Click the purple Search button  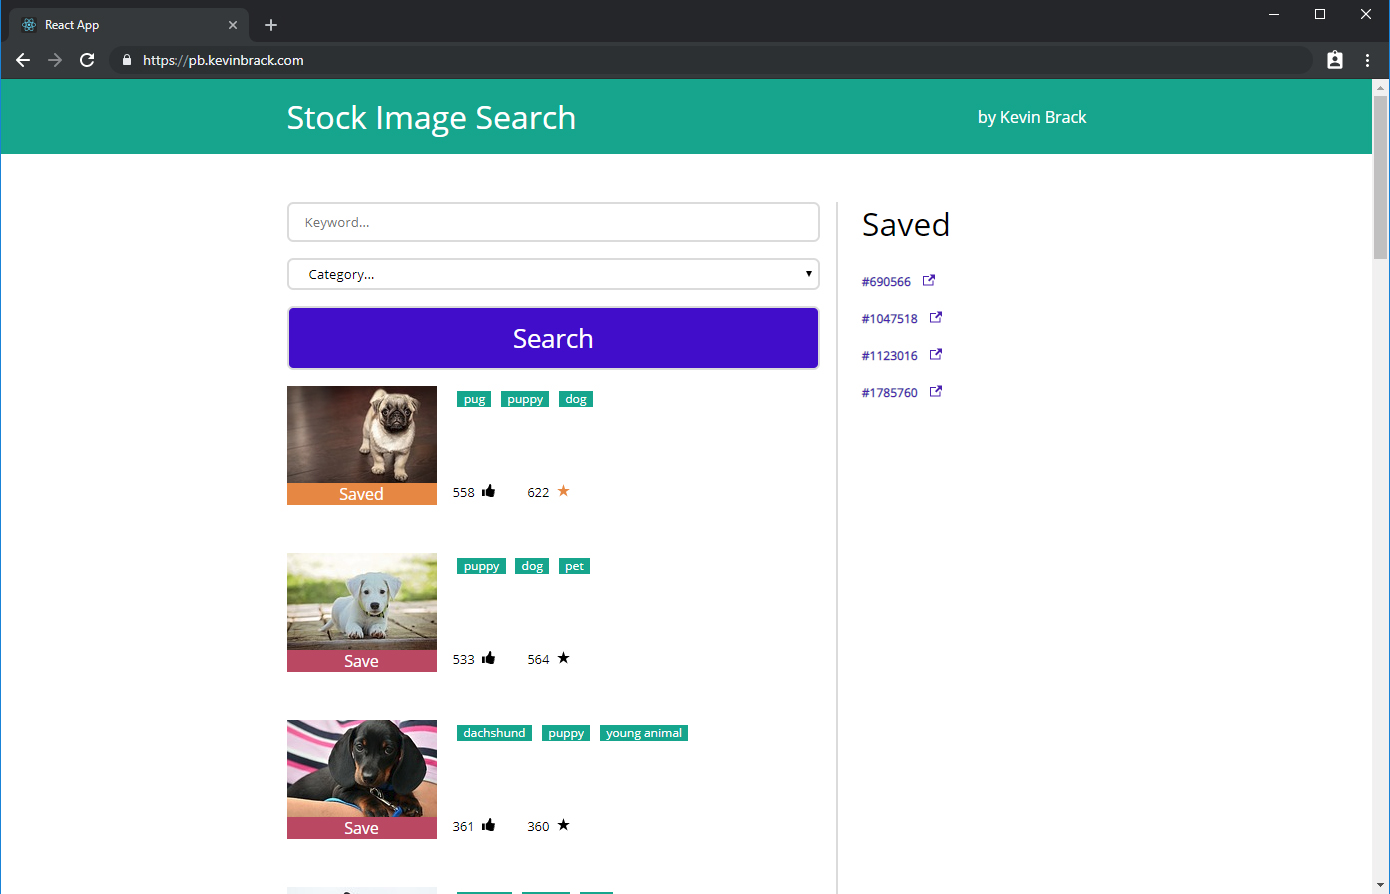(x=553, y=338)
